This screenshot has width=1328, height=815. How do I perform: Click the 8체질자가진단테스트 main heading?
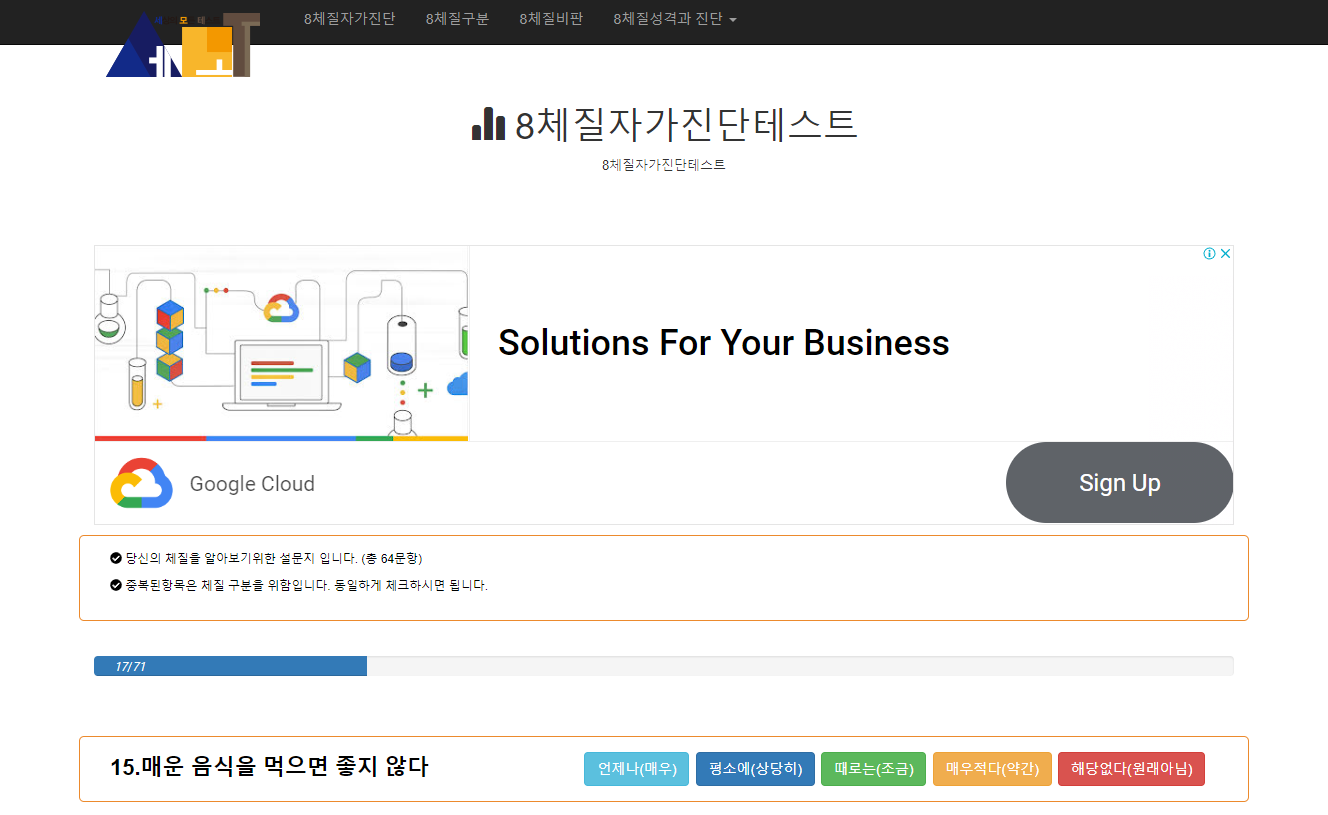click(686, 125)
